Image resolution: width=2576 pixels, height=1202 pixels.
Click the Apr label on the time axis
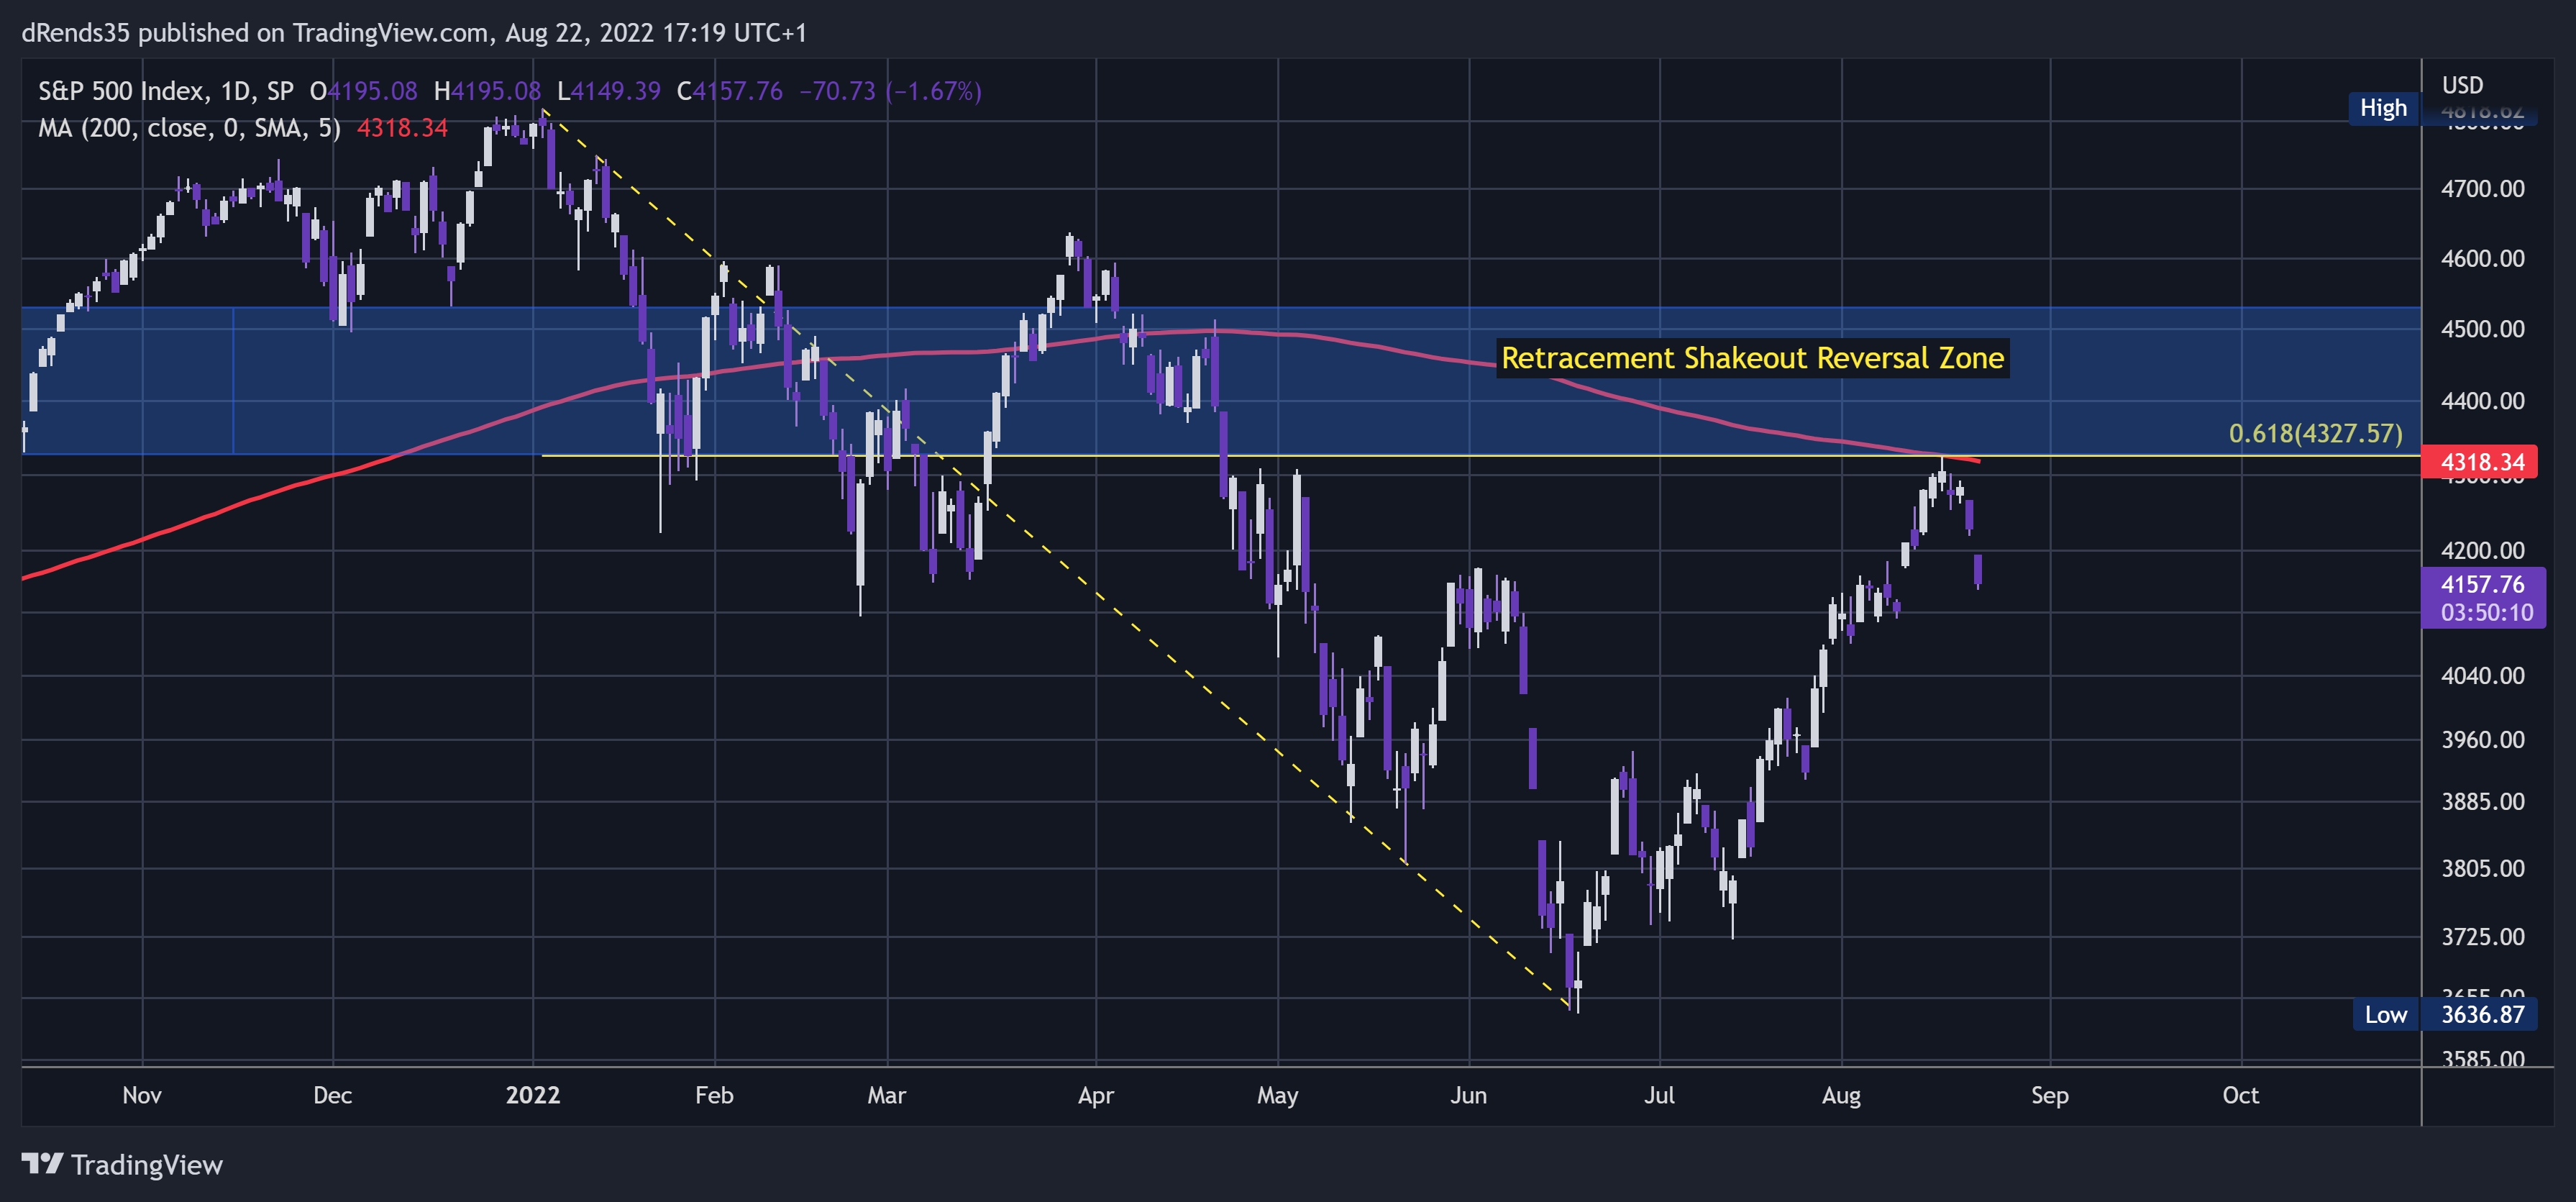(x=1096, y=1095)
